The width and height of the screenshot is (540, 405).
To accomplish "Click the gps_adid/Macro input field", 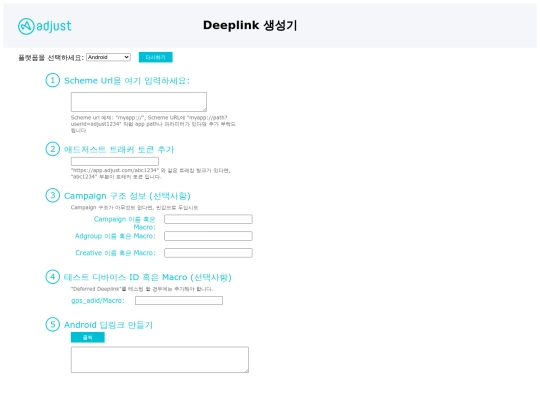I will (179, 301).
